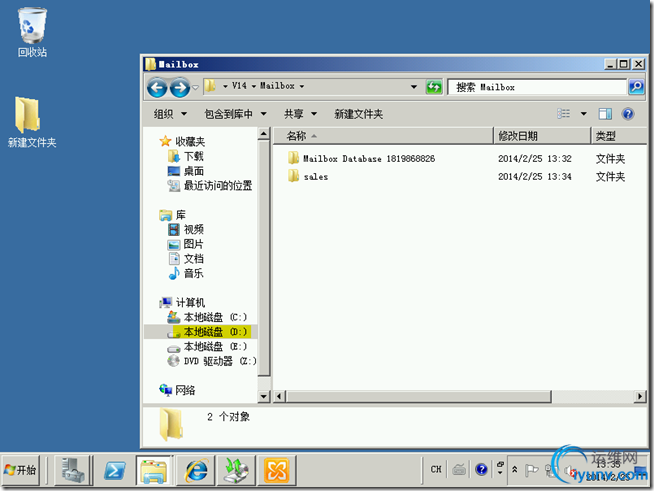Open the 文档 library

[x=186, y=259]
